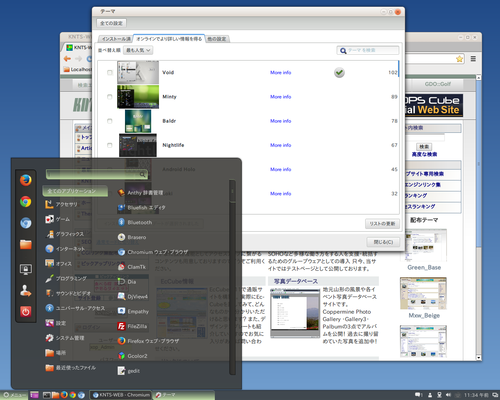Open the volume icon in the system tray
The height and width of the screenshot is (400, 500).
pyautogui.click(x=449, y=395)
